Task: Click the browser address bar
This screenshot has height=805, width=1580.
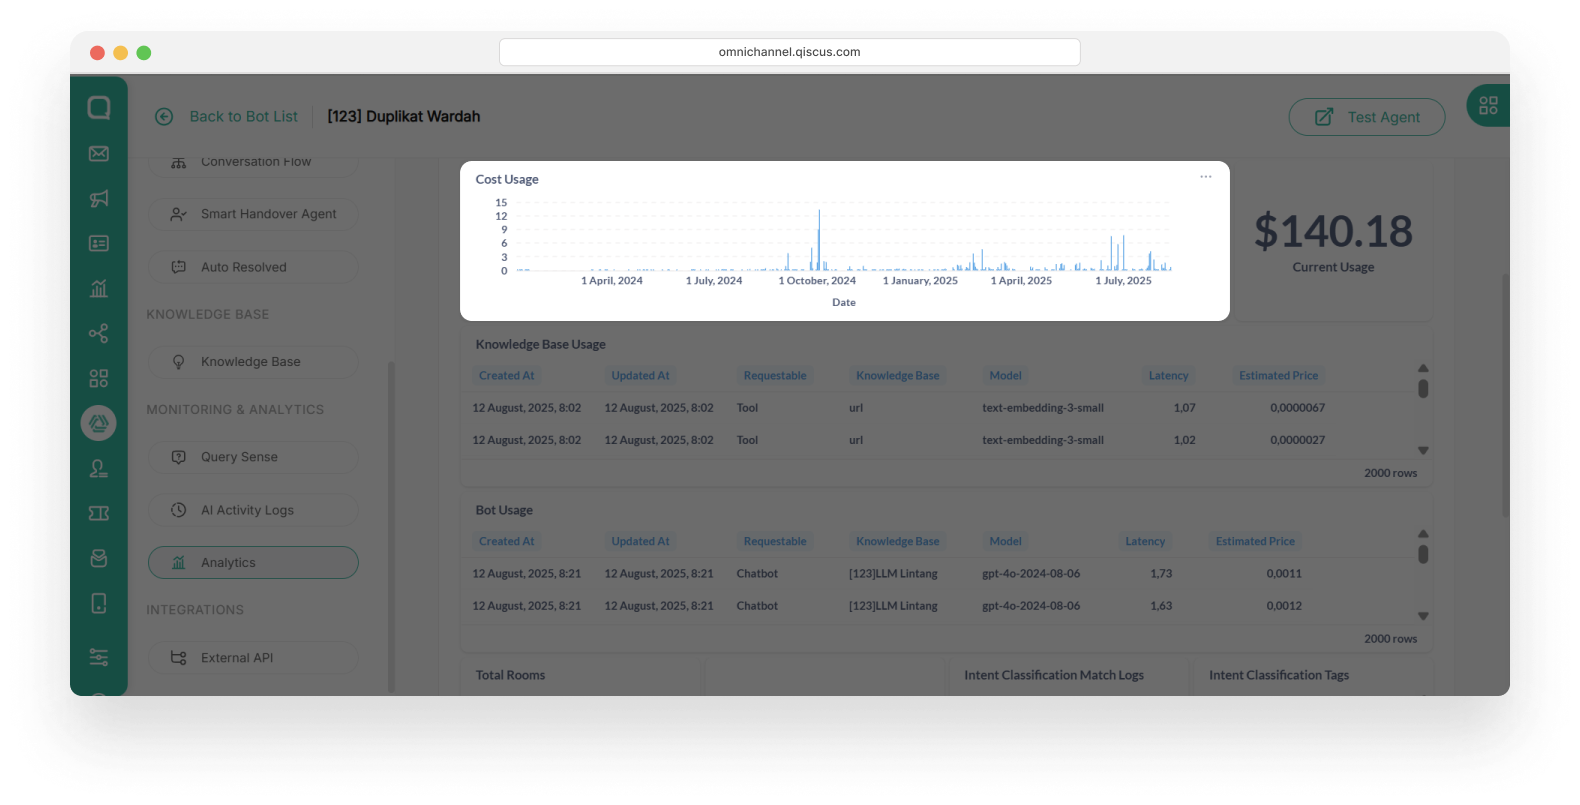Action: click(789, 52)
